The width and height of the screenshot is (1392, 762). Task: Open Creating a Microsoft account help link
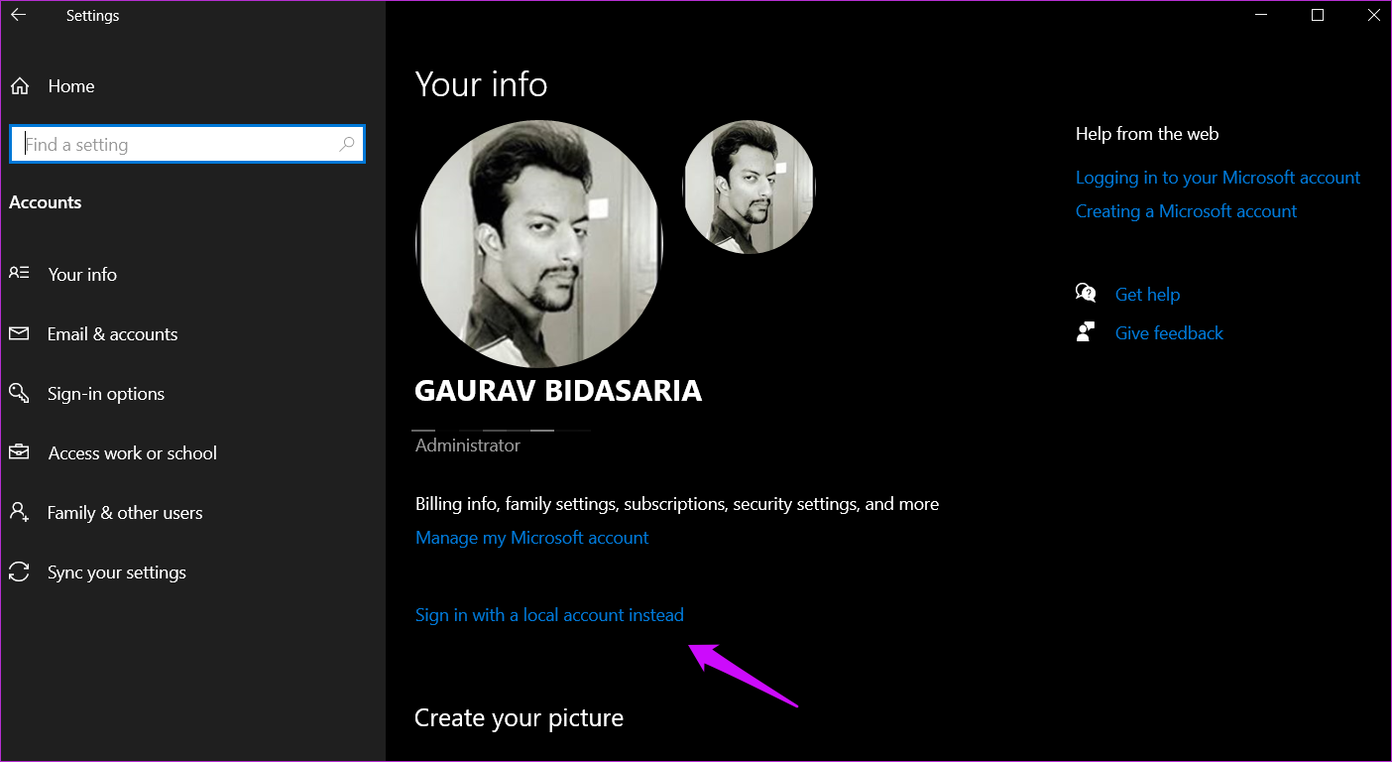[x=1186, y=211]
